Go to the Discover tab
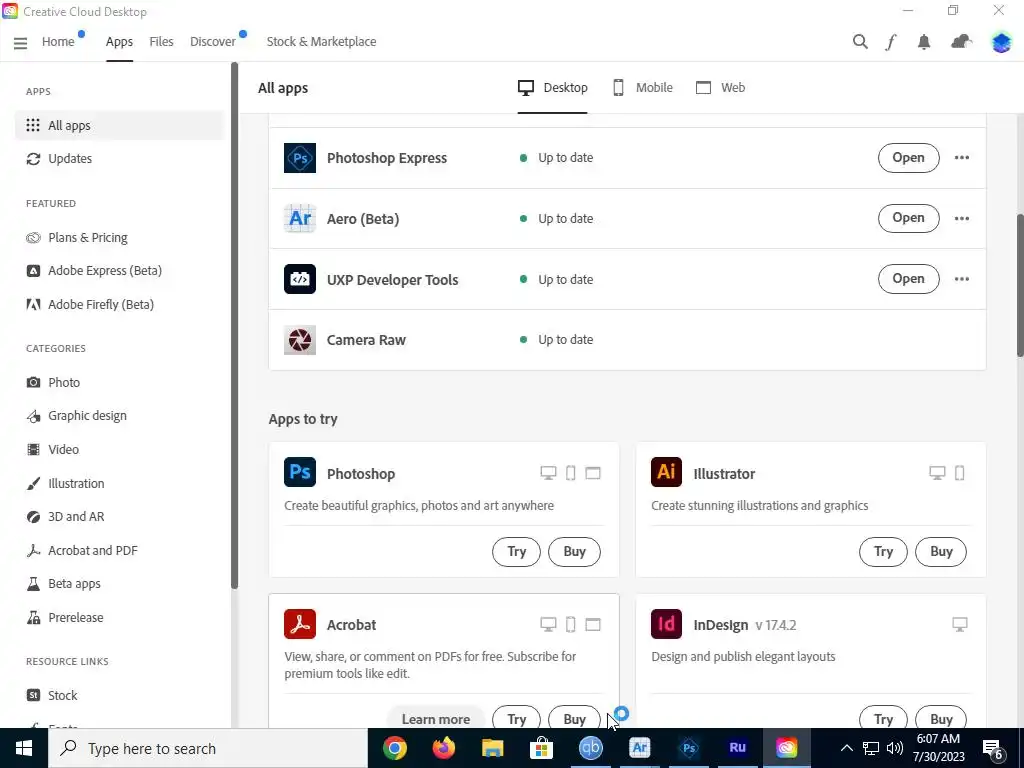1024x768 pixels. pos(213,42)
